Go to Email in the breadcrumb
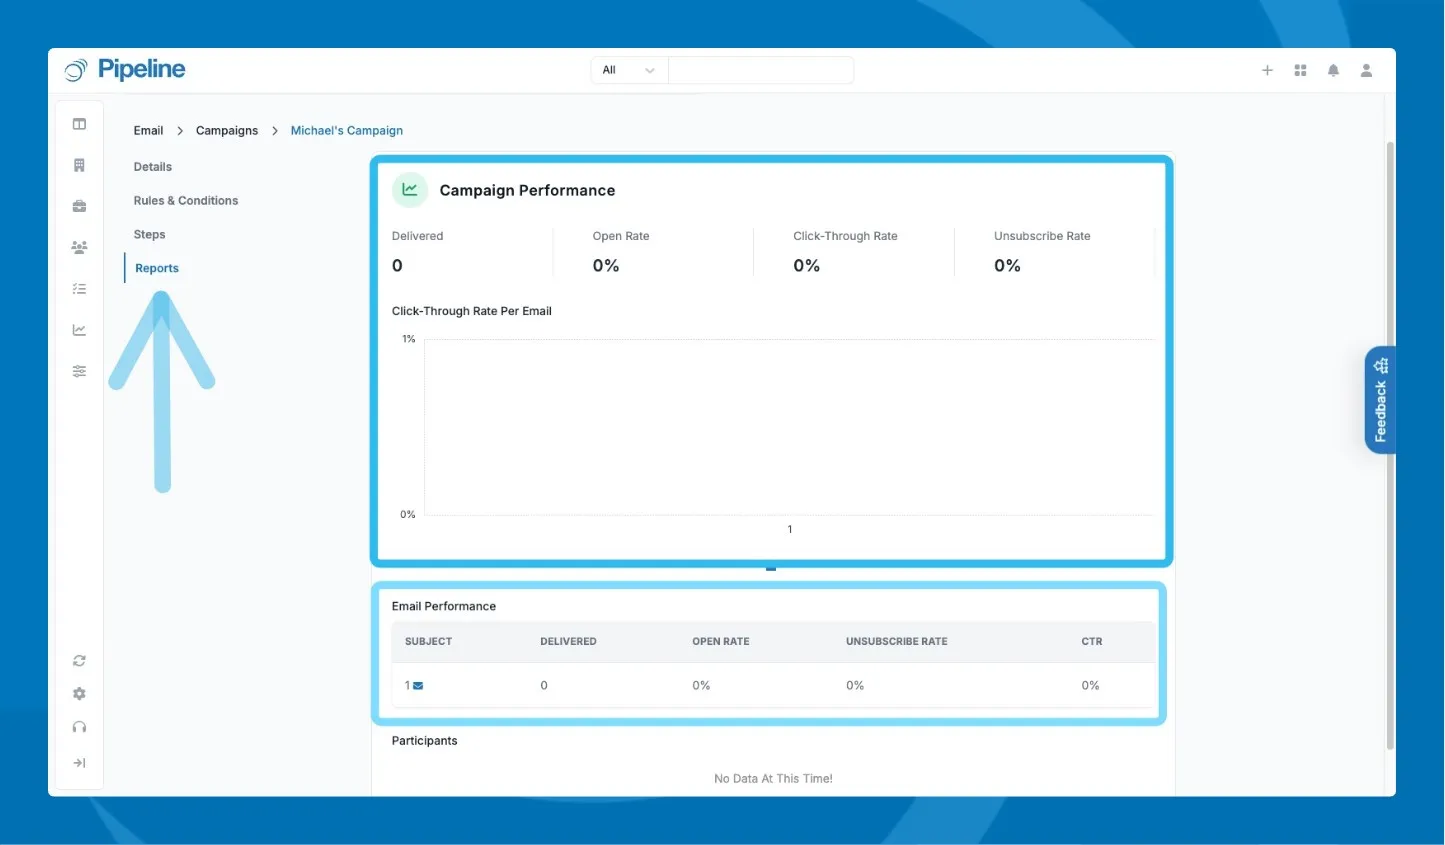 [148, 131]
